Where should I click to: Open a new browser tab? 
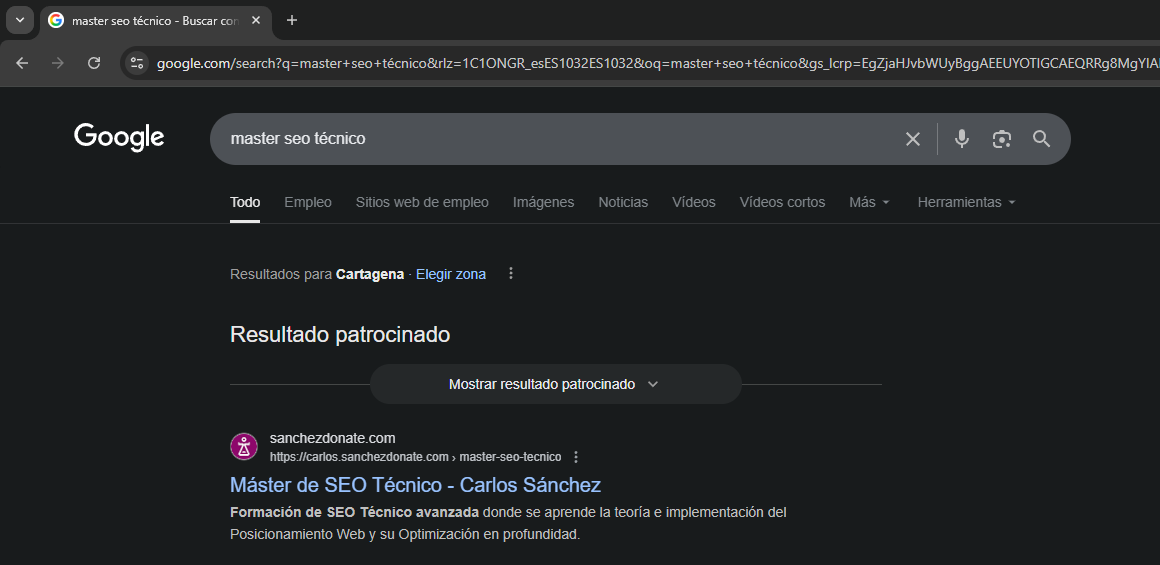click(292, 20)
